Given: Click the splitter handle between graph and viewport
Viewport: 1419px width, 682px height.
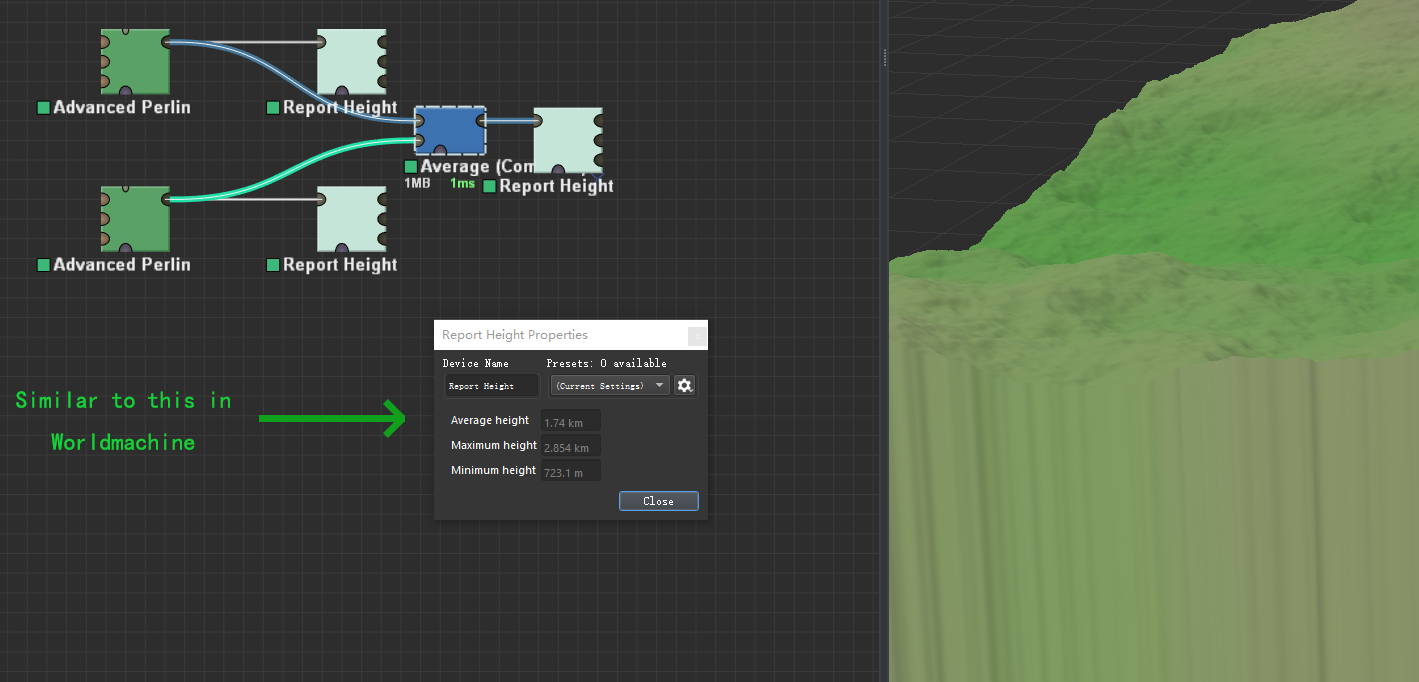Looking at the screenshot, I should click(885, 58).
